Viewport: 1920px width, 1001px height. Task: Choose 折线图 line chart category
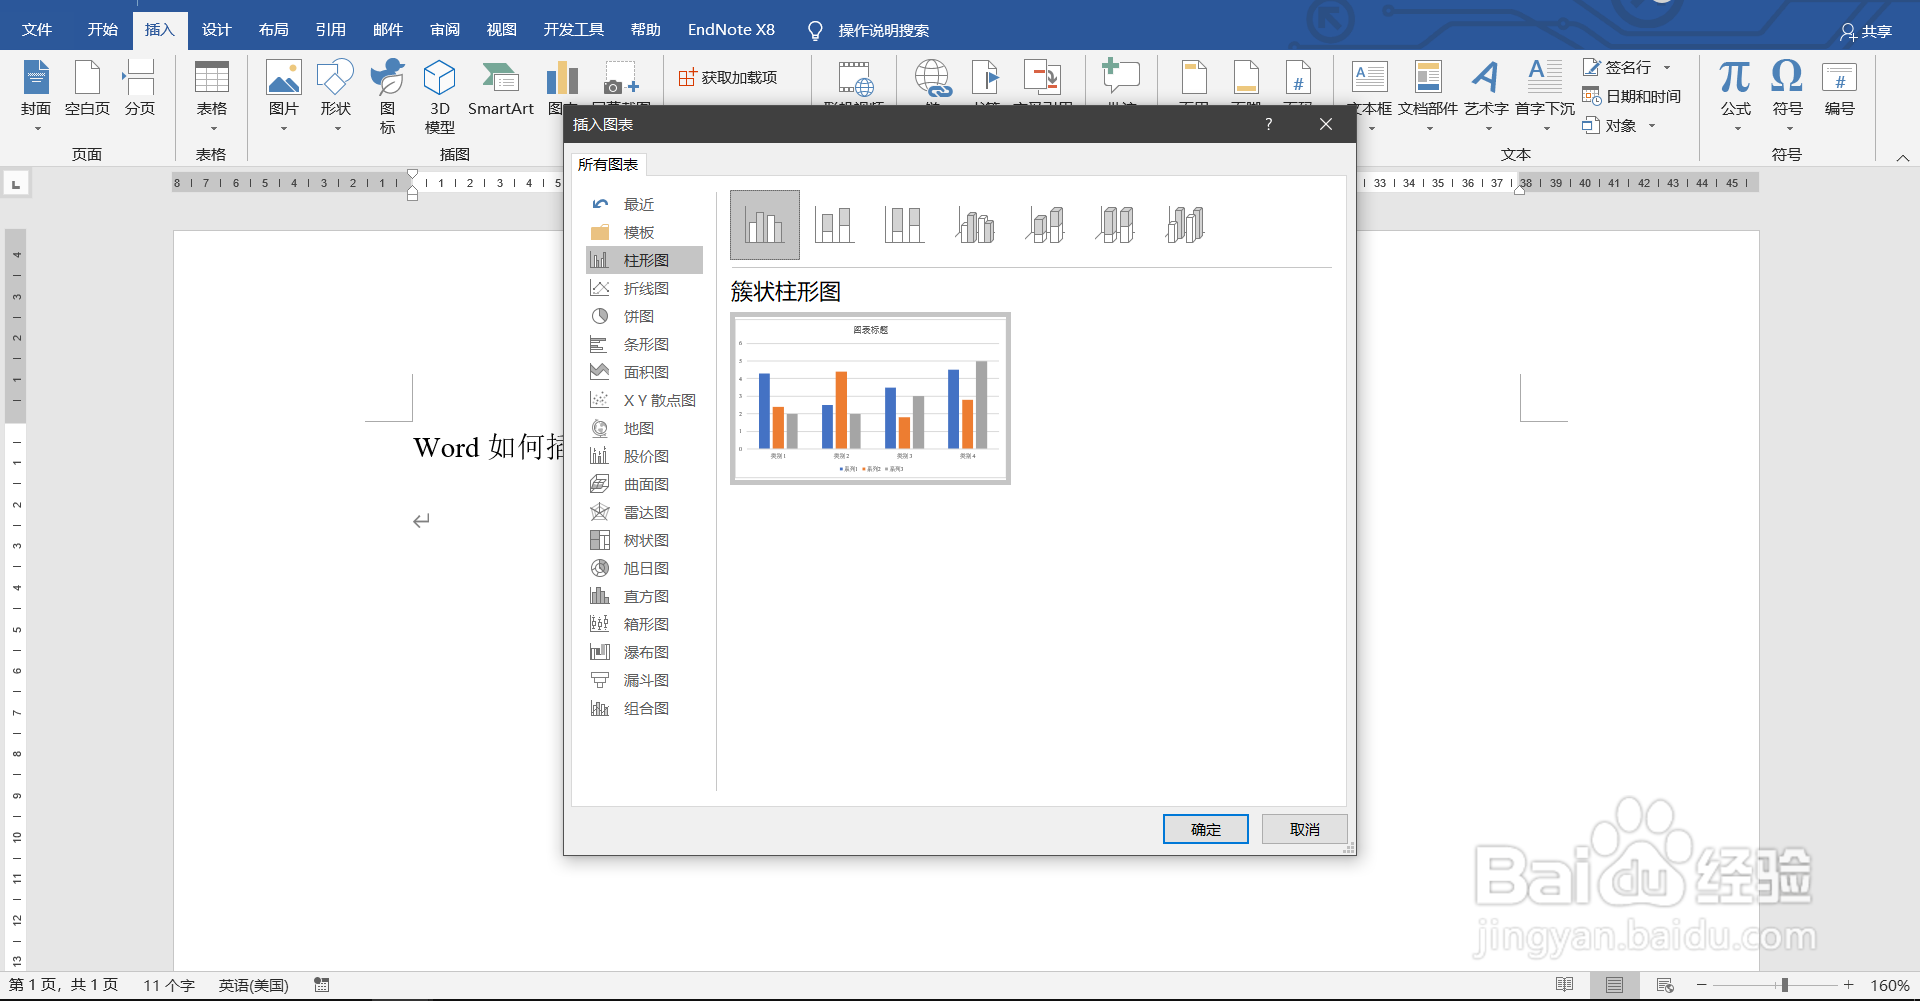(644, 288)
